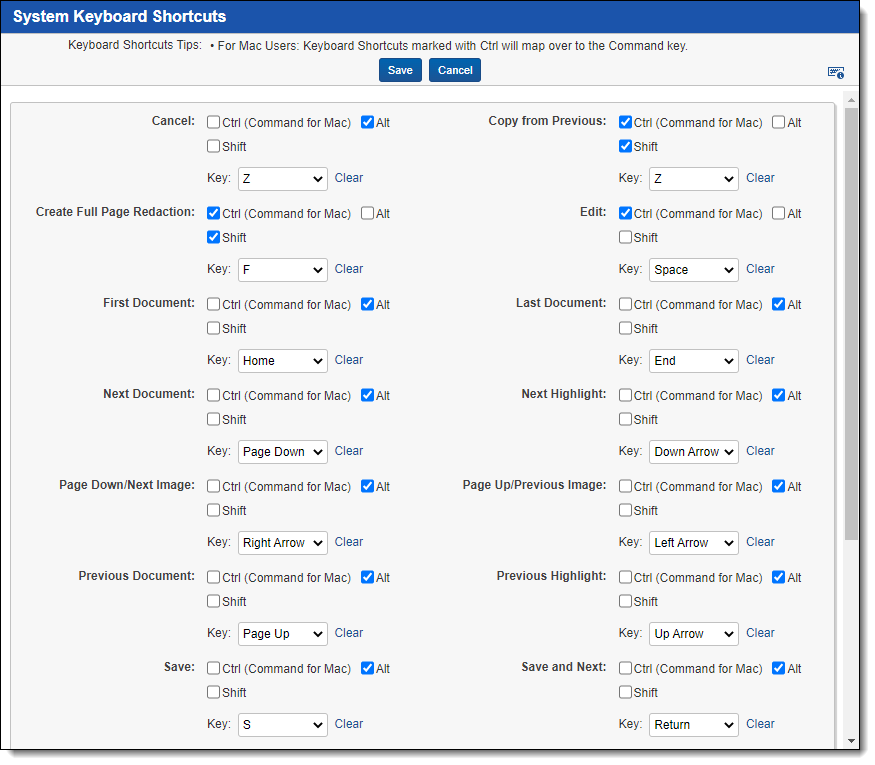Image resolution: width=875 pixels, height=765 pixels.
Task: Uncheck Alt for the Cancel shortcut
Action: 367,122
